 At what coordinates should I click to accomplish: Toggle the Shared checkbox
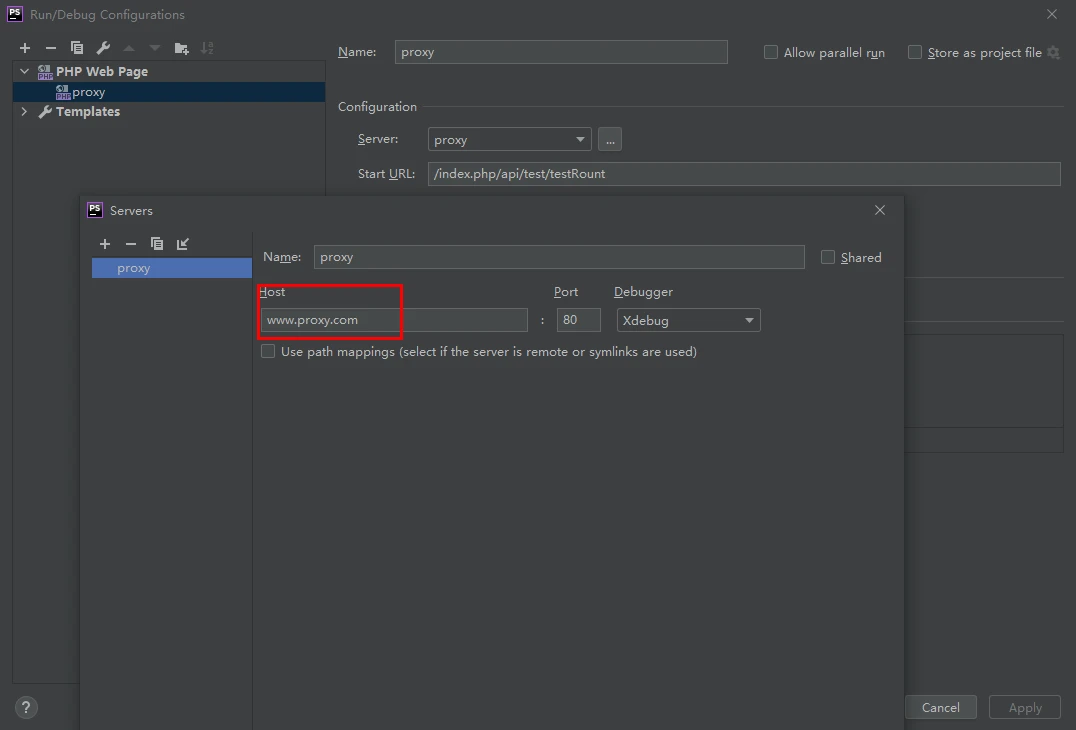click(x=828, y=257)
